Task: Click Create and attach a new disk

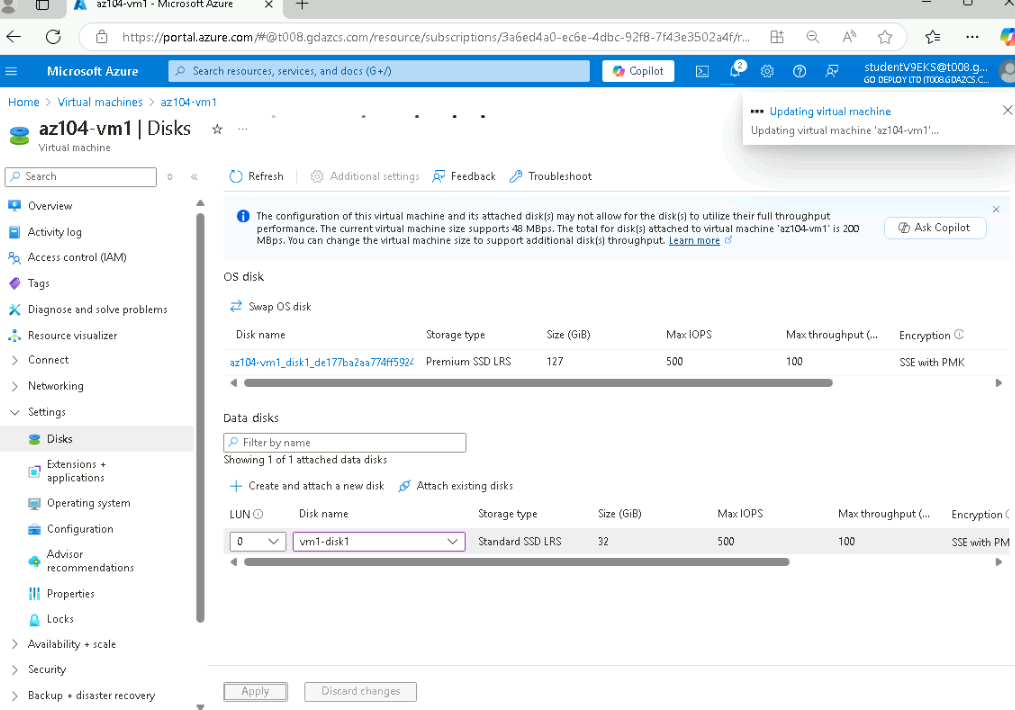Action: [x=307, y=486]
